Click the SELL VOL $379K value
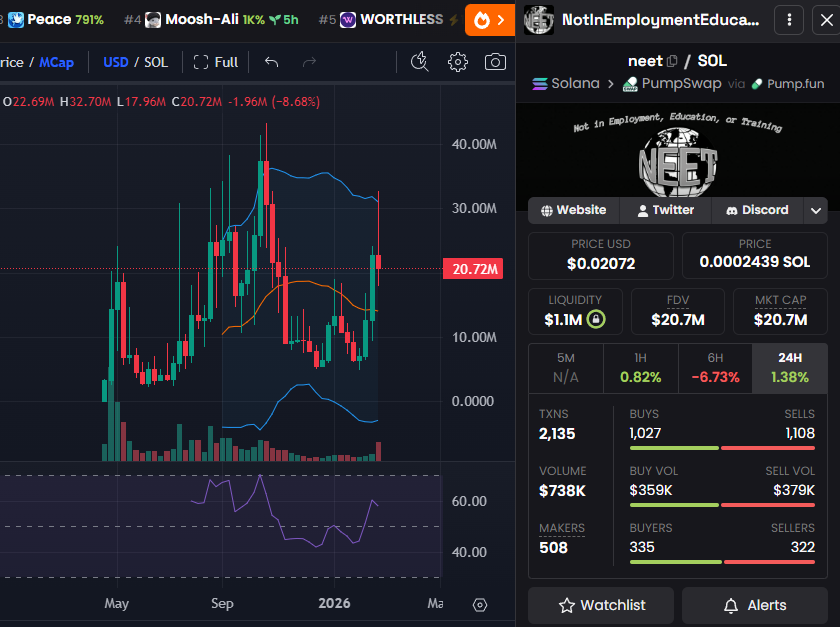 point(794,490)
